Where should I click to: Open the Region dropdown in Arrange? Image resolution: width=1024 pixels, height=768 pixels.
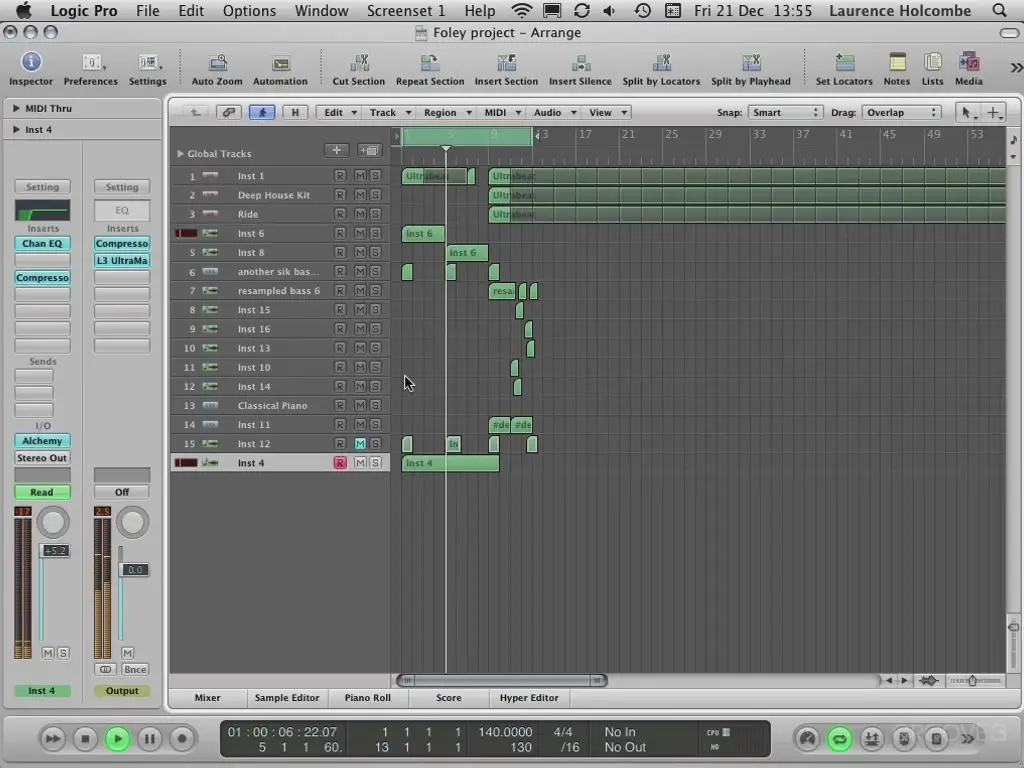tap(447, 112)
